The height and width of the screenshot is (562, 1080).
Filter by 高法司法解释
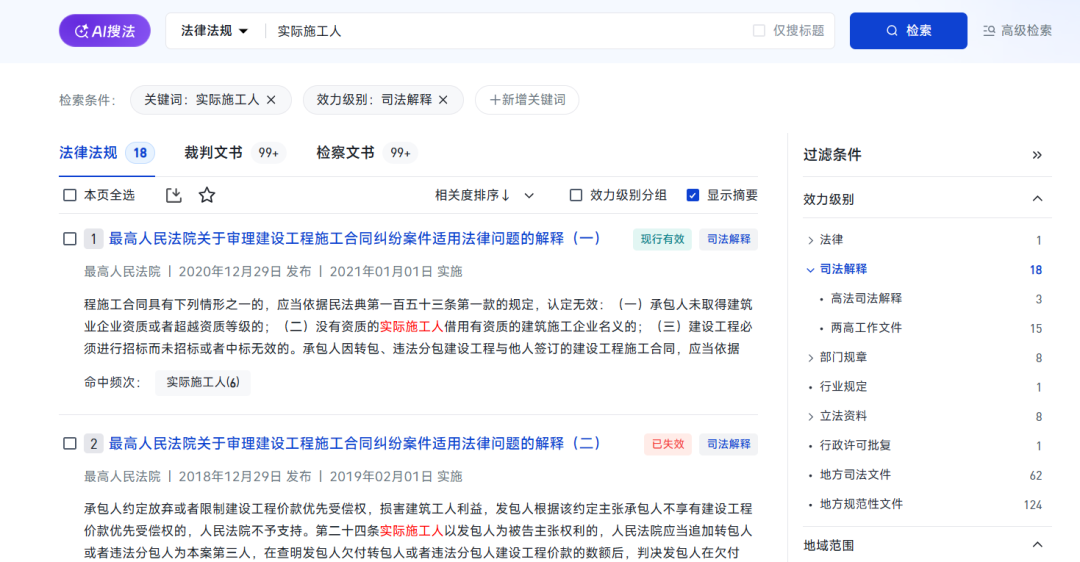pos(866,299)
